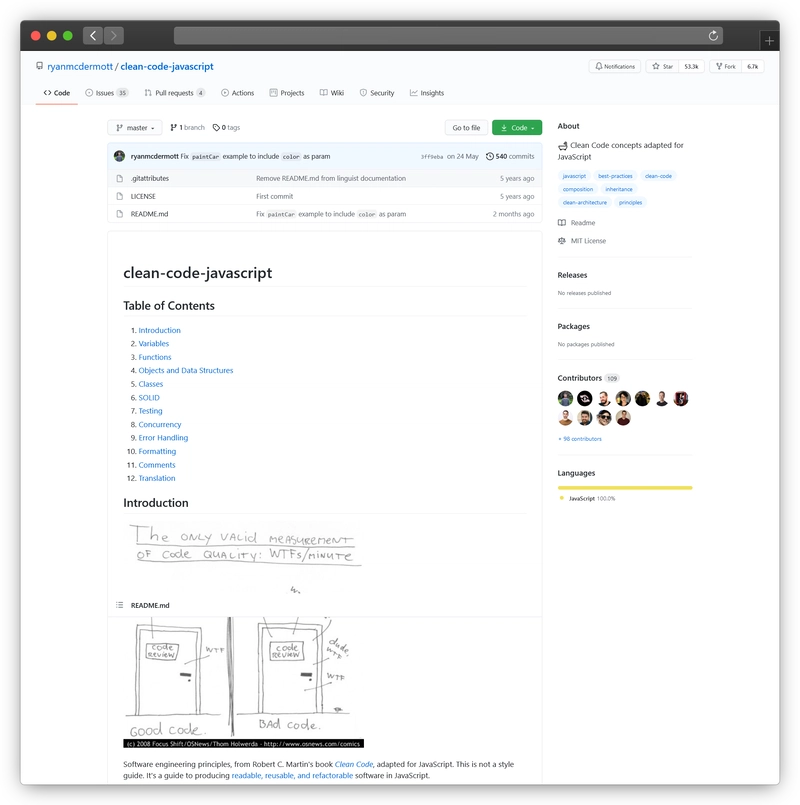The image size is (800, 805).
Task: Switch to the Security tab
Action: [x=377, y=93]
